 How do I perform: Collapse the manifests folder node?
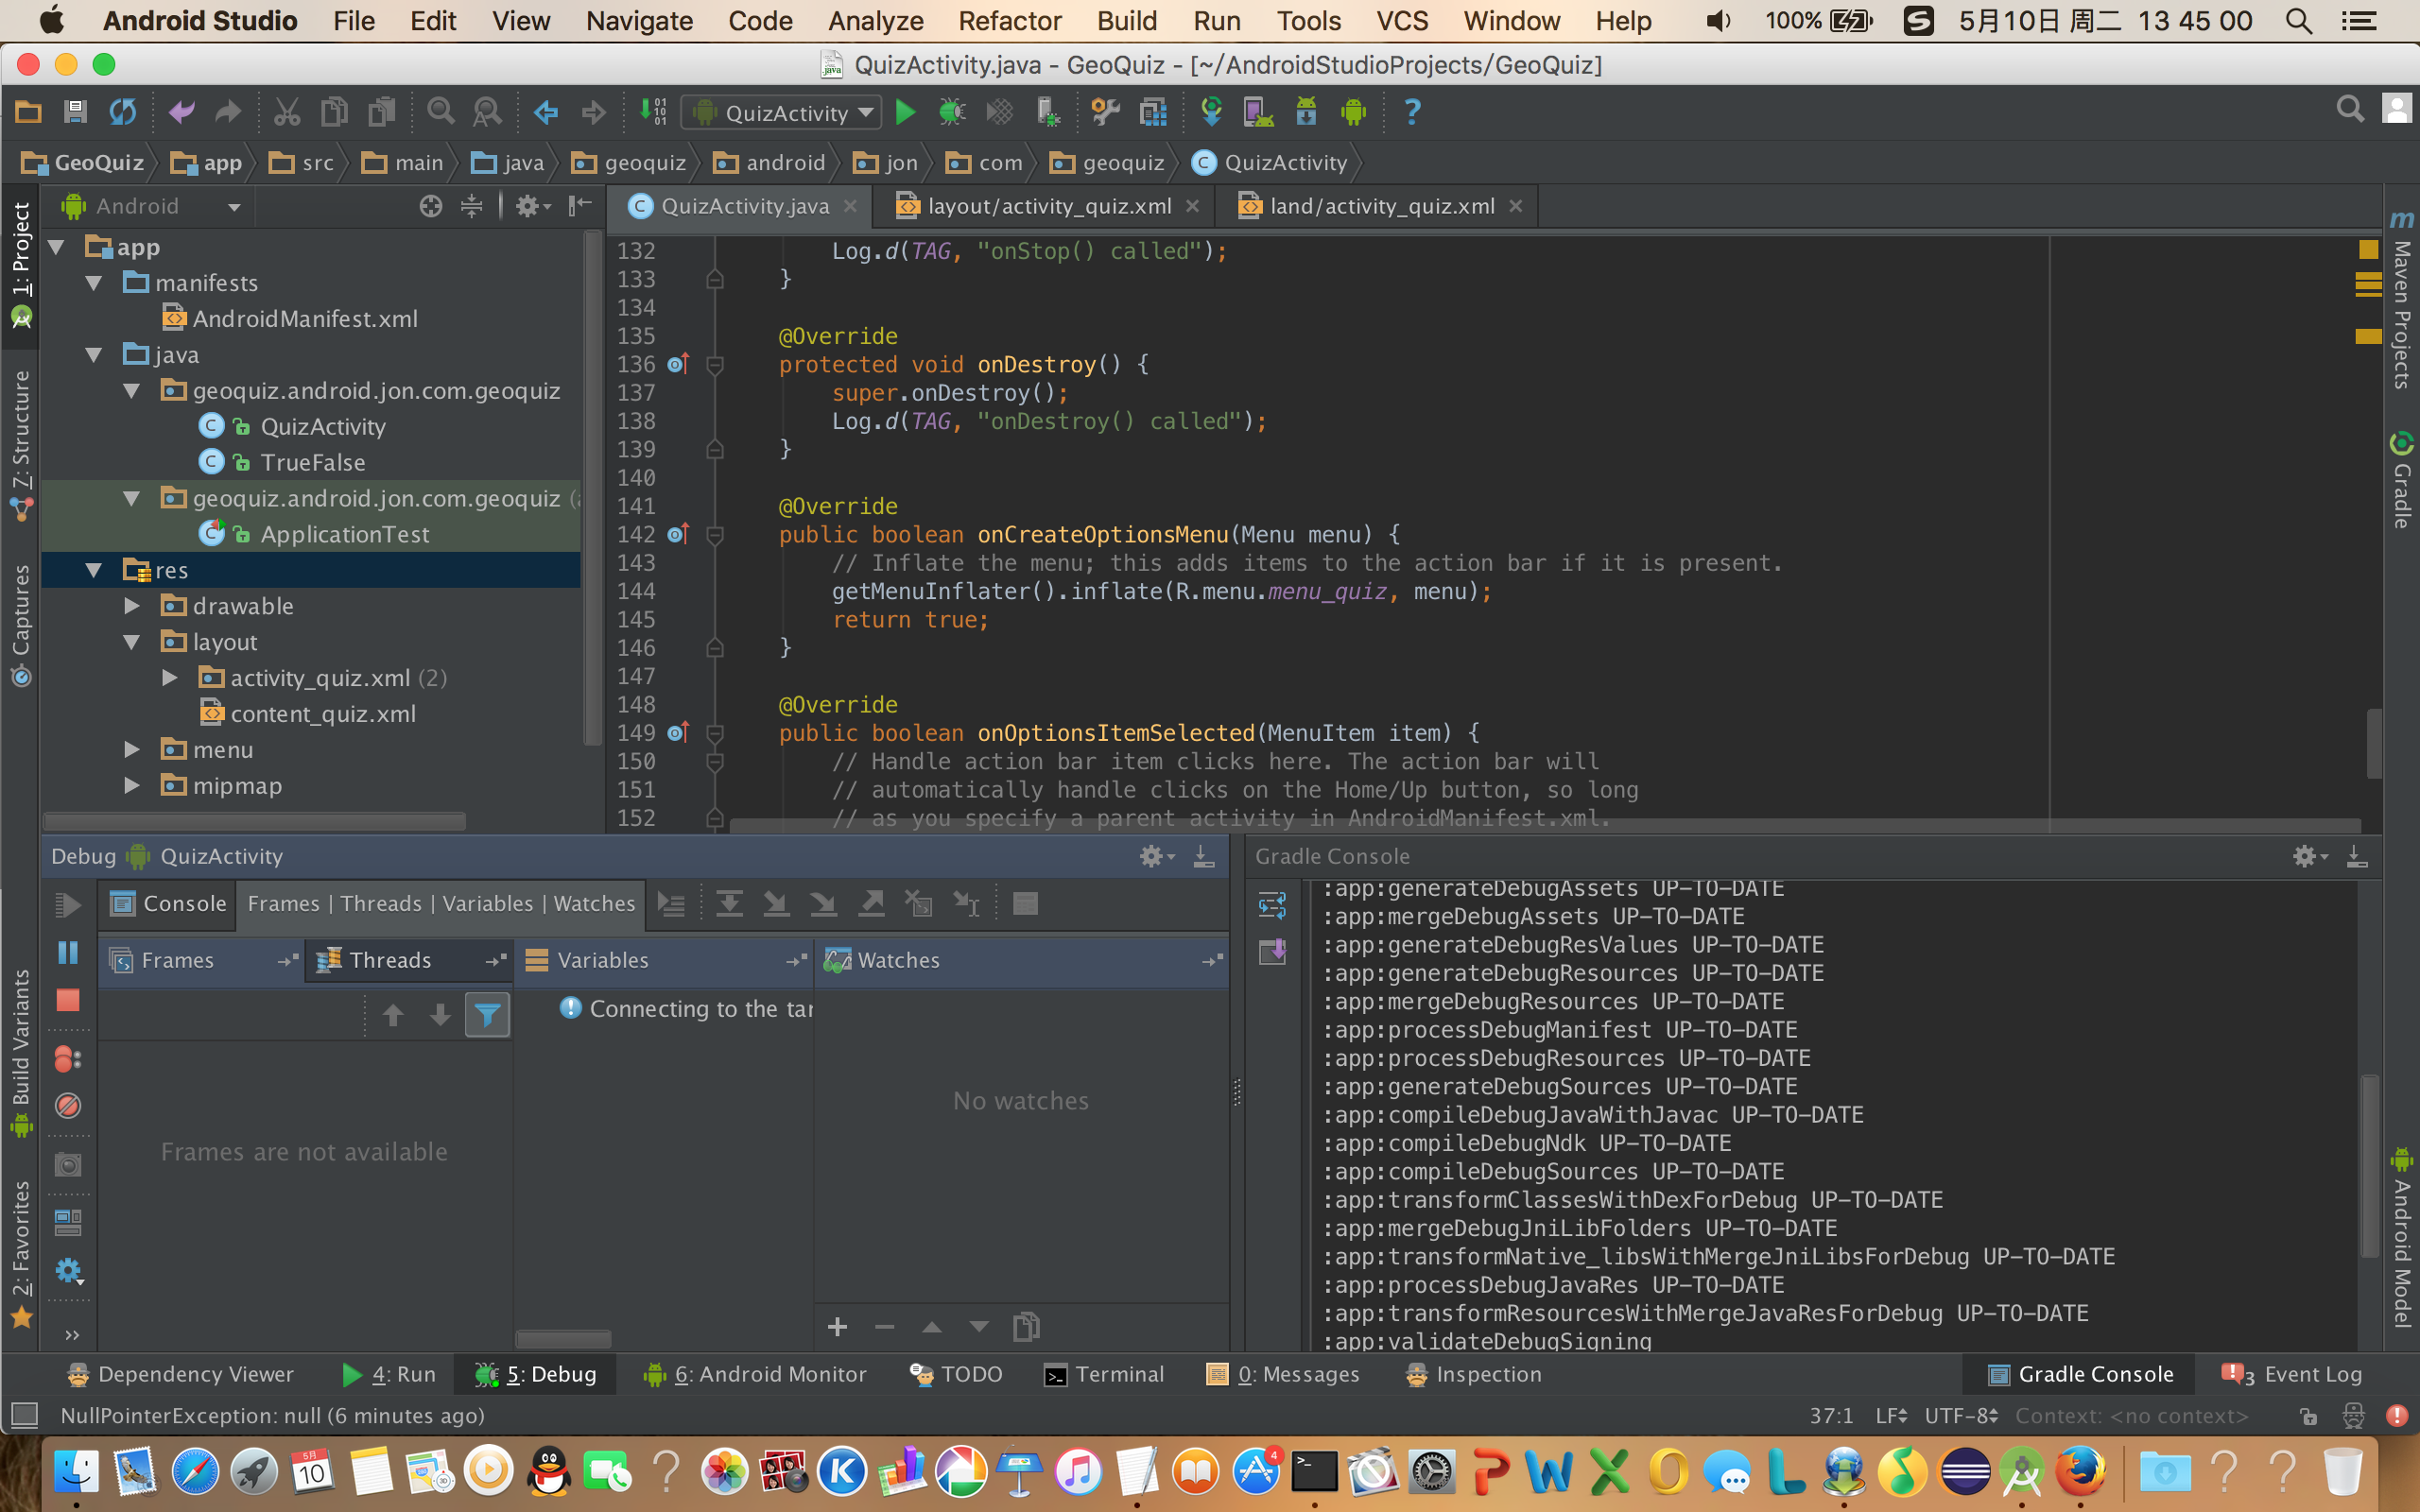click(x=94, y=283)
